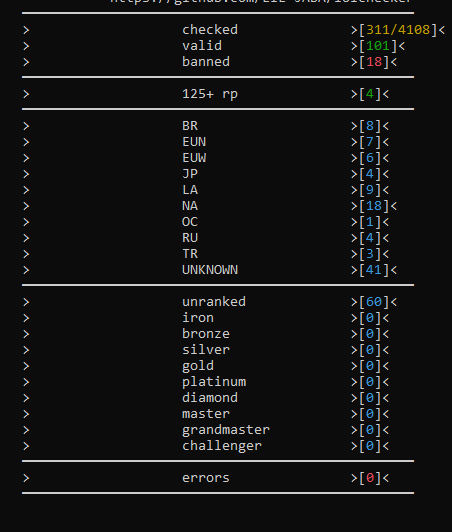Click the errors label

pos(206,478)
